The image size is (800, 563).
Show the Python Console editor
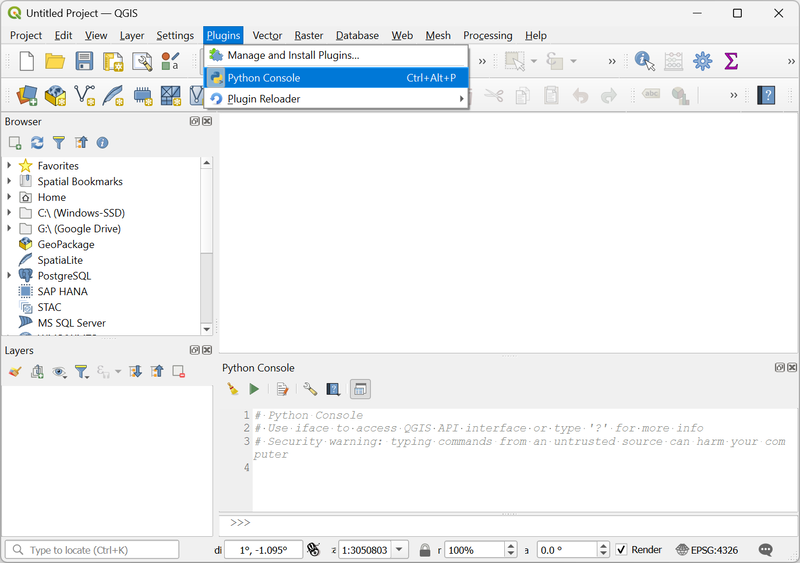point(282,389)
